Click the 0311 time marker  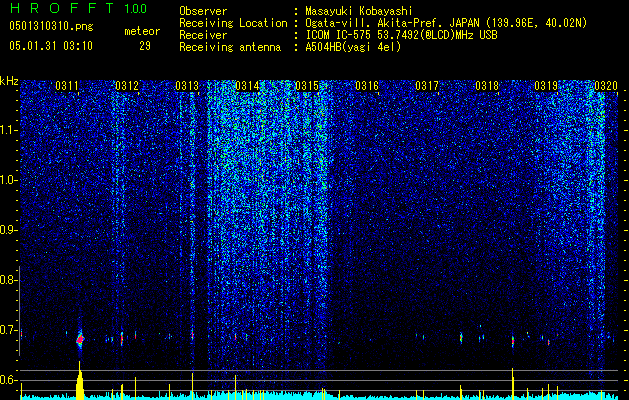click(x=67, y=85)
